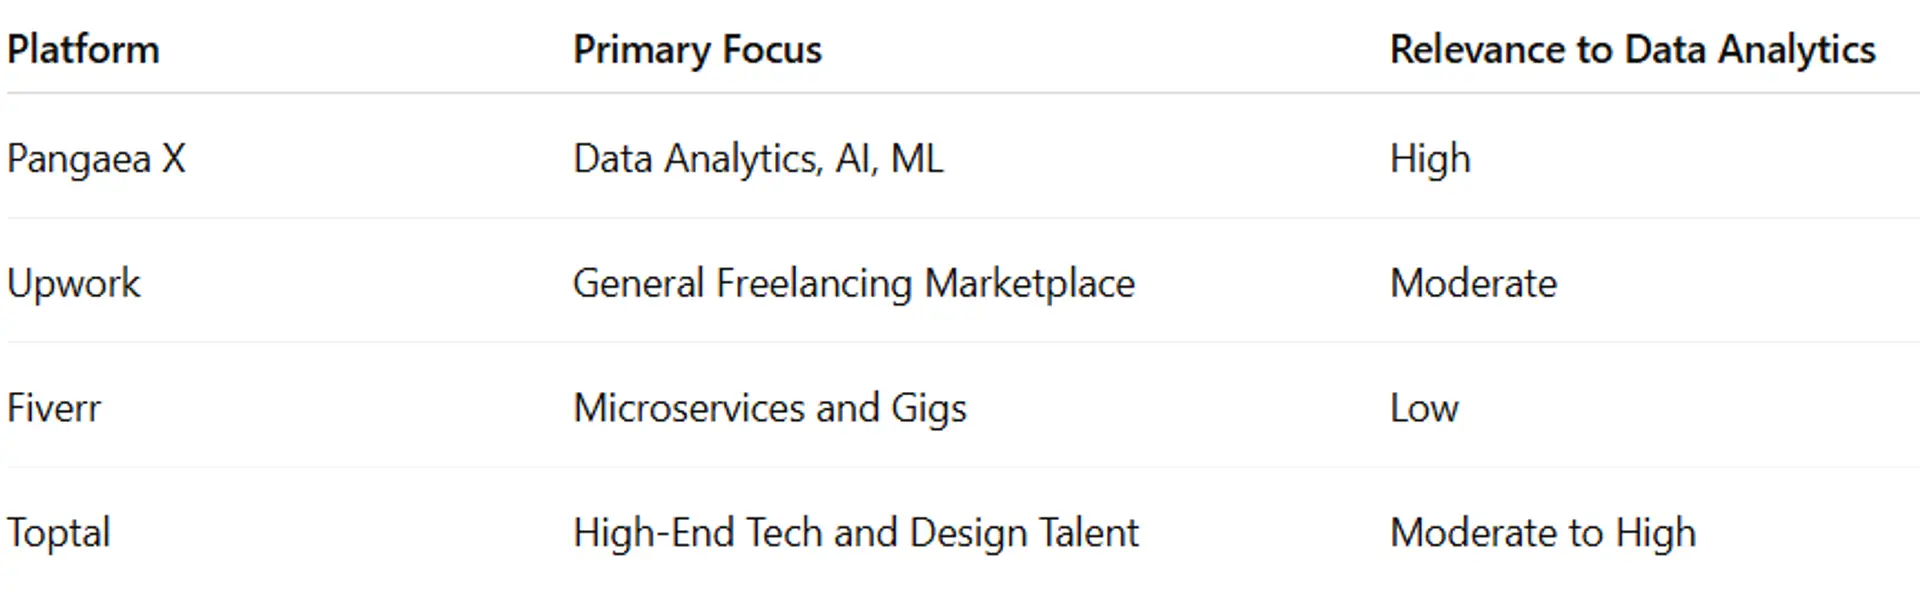
Task: Click the Microservices and Gigs cell
Action: point(769,408)
